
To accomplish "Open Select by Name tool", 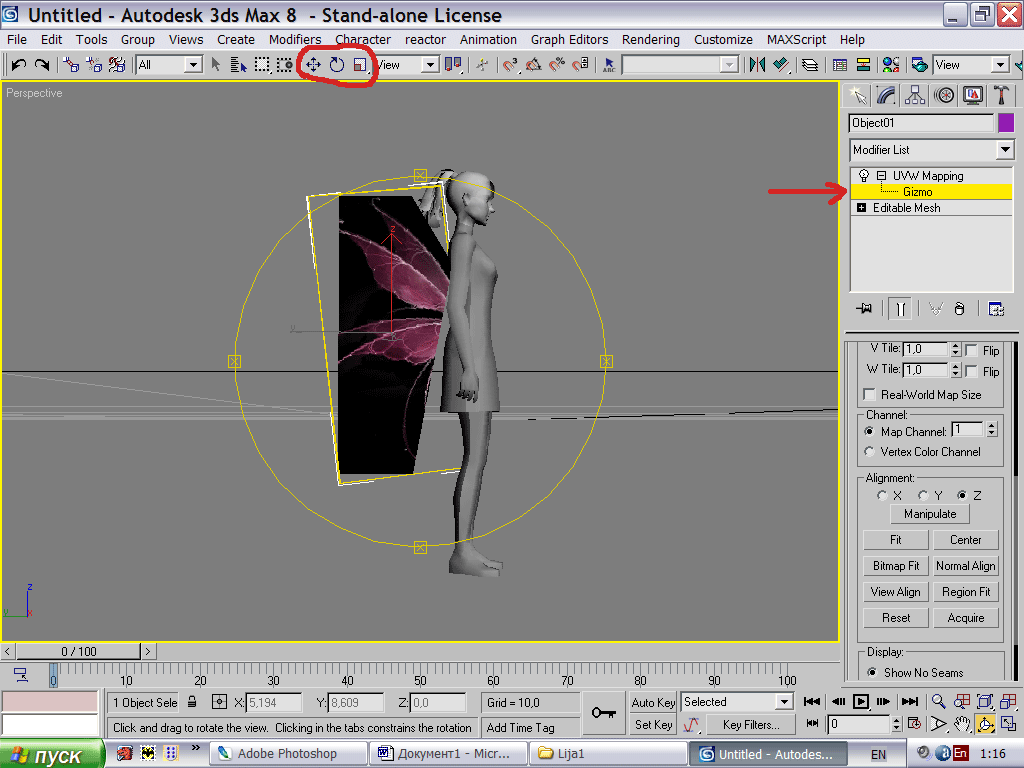I will point(238,65).
